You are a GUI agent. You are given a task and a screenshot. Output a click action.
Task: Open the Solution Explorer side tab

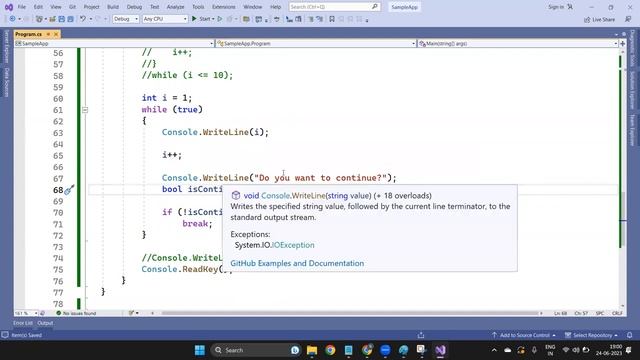point(632,91)
